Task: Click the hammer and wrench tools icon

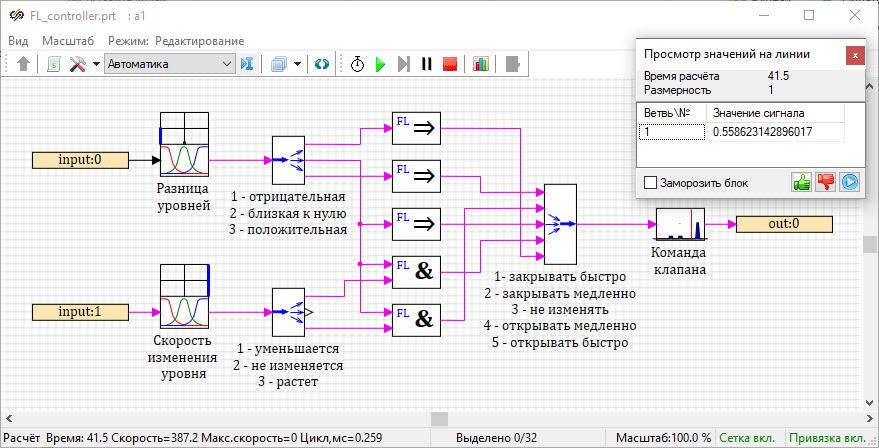Action: click(77, 64)
